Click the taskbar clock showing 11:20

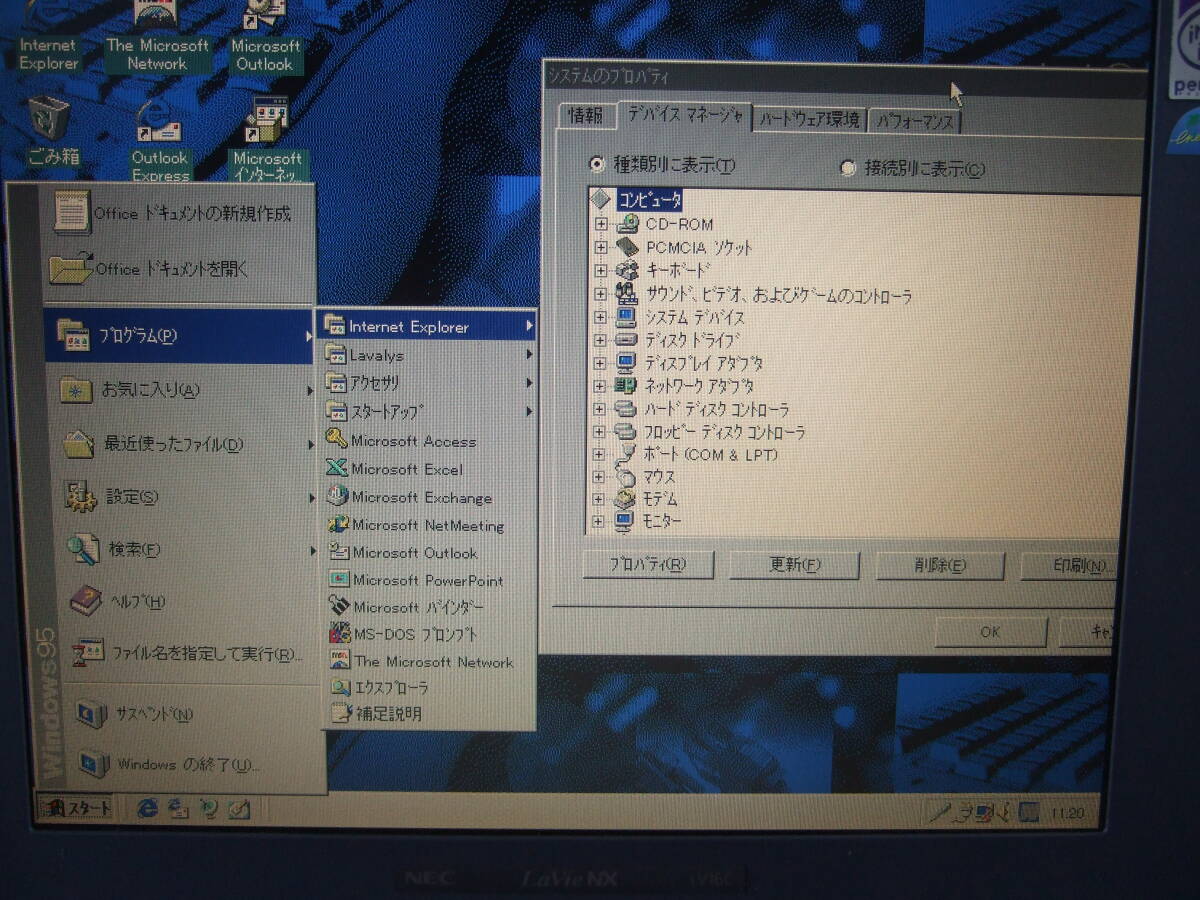[x=1068, y=813]
